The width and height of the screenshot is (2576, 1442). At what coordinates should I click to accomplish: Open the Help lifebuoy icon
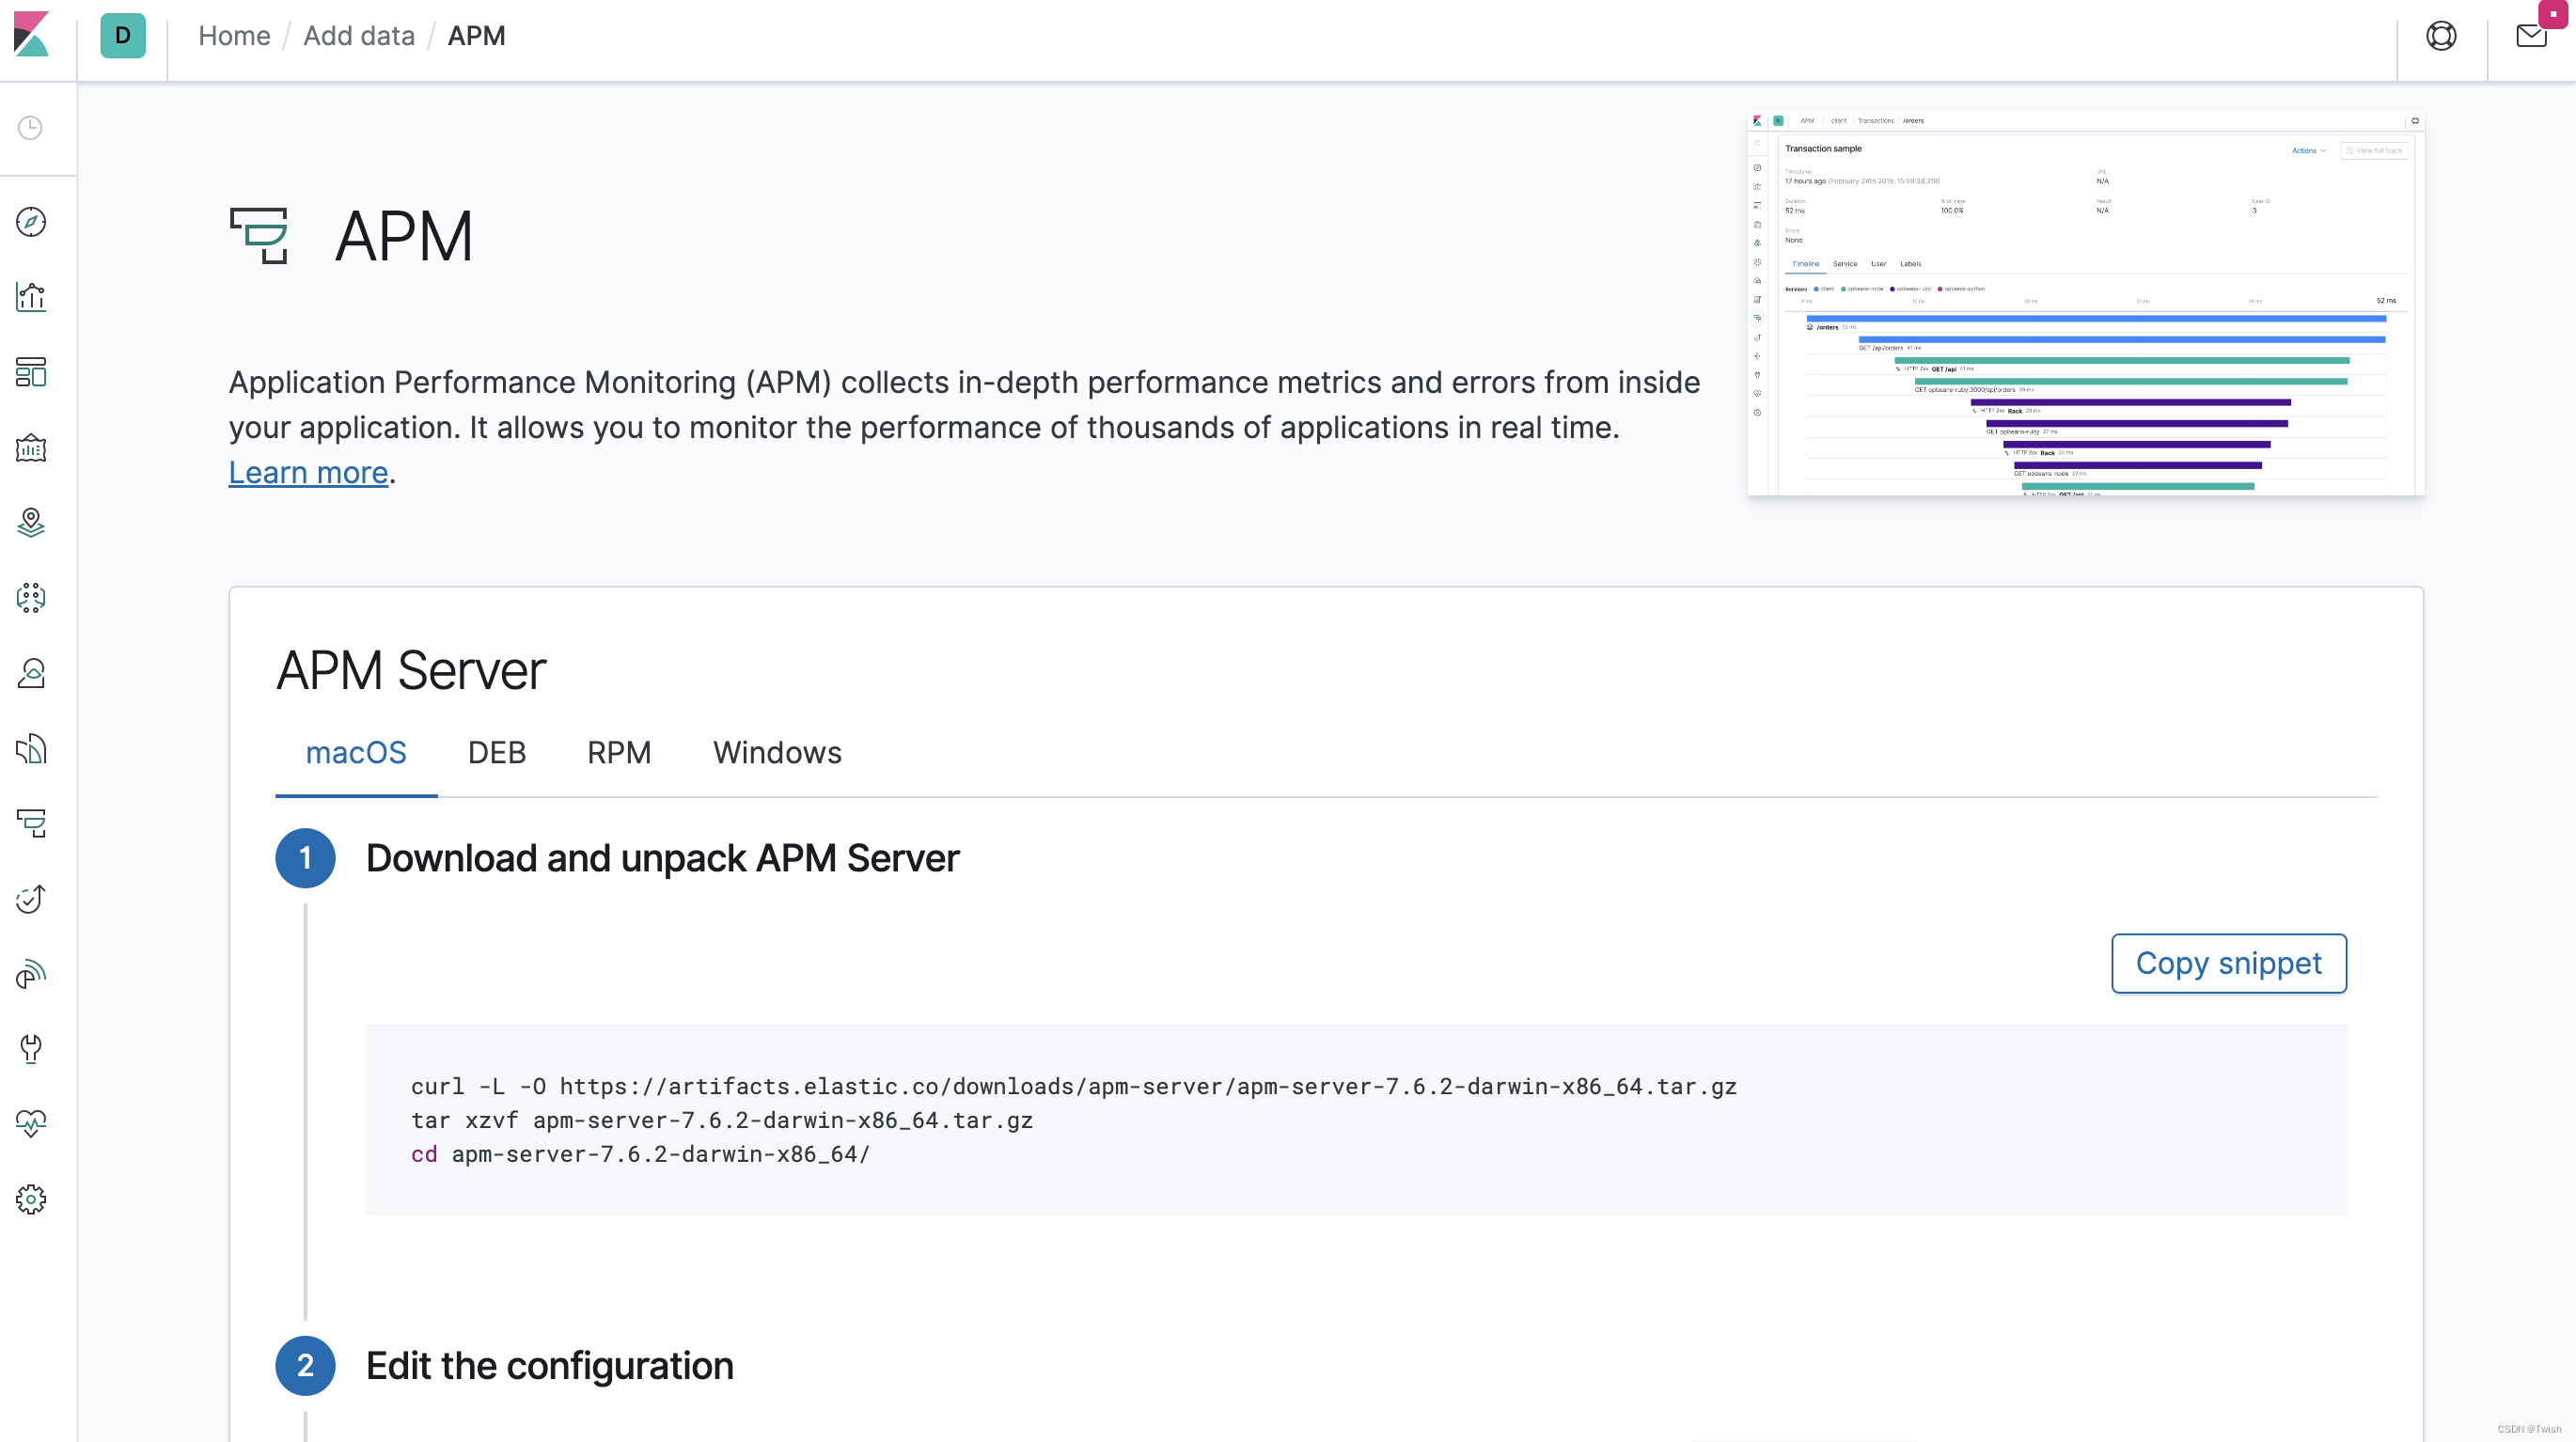2441,36
